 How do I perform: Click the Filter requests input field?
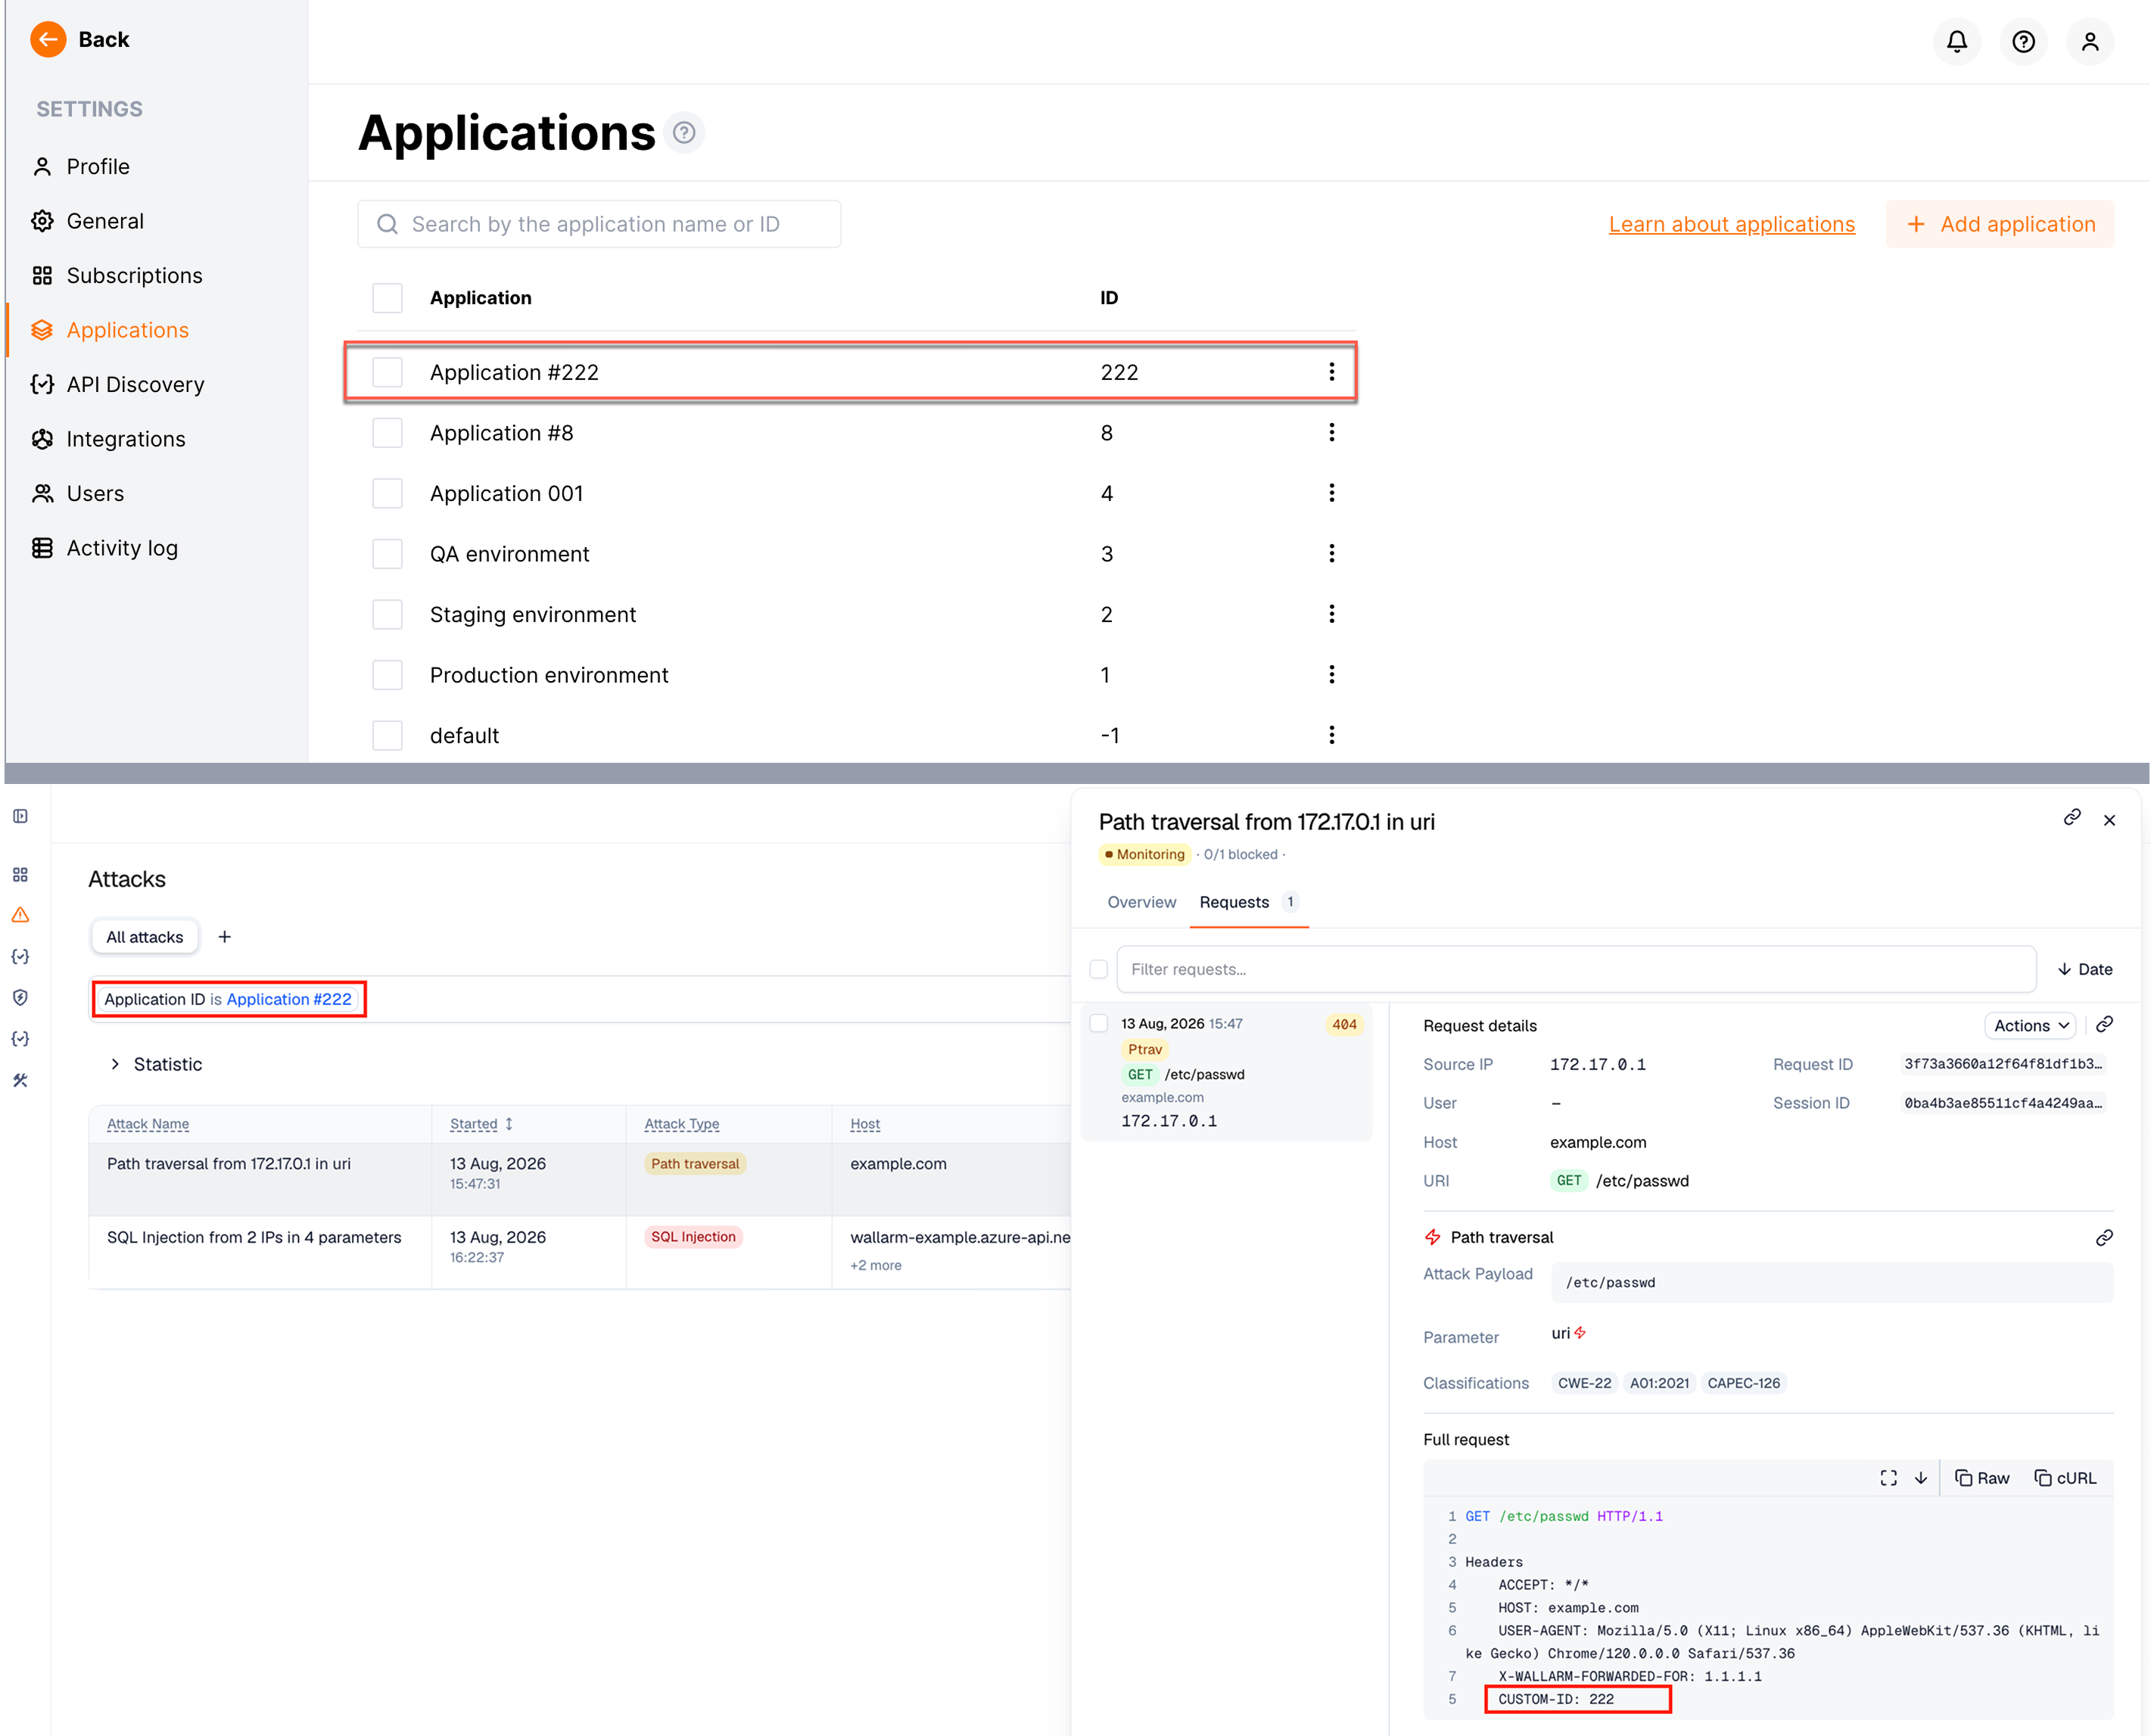(1576, 969)
